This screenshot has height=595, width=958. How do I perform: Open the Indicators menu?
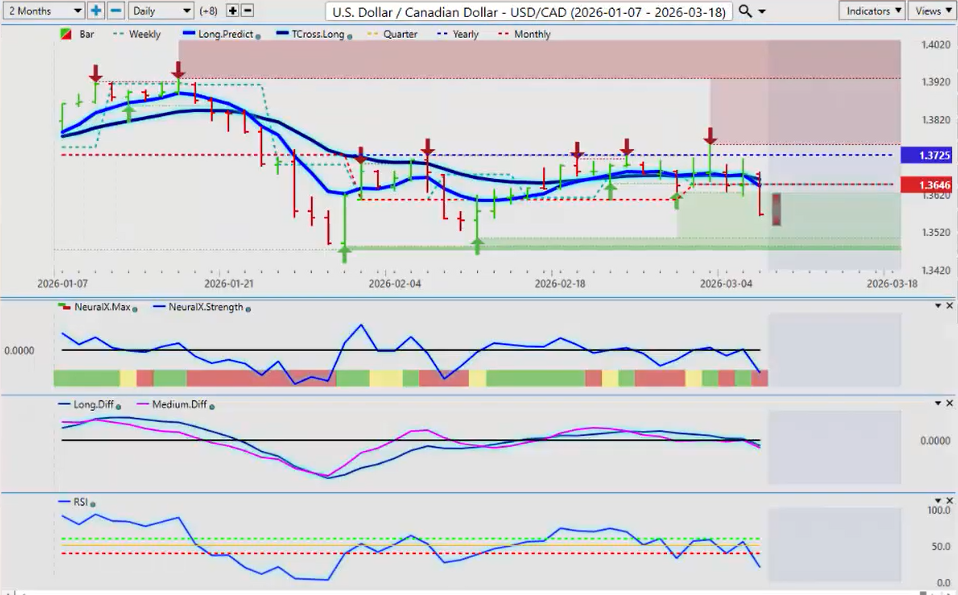pos(872,10)
